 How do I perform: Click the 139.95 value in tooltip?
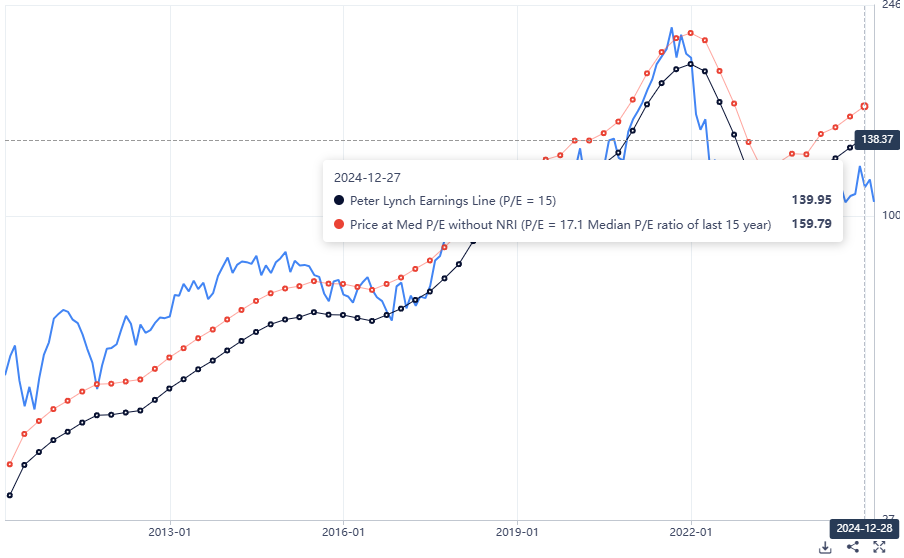[x=811, y=200]
